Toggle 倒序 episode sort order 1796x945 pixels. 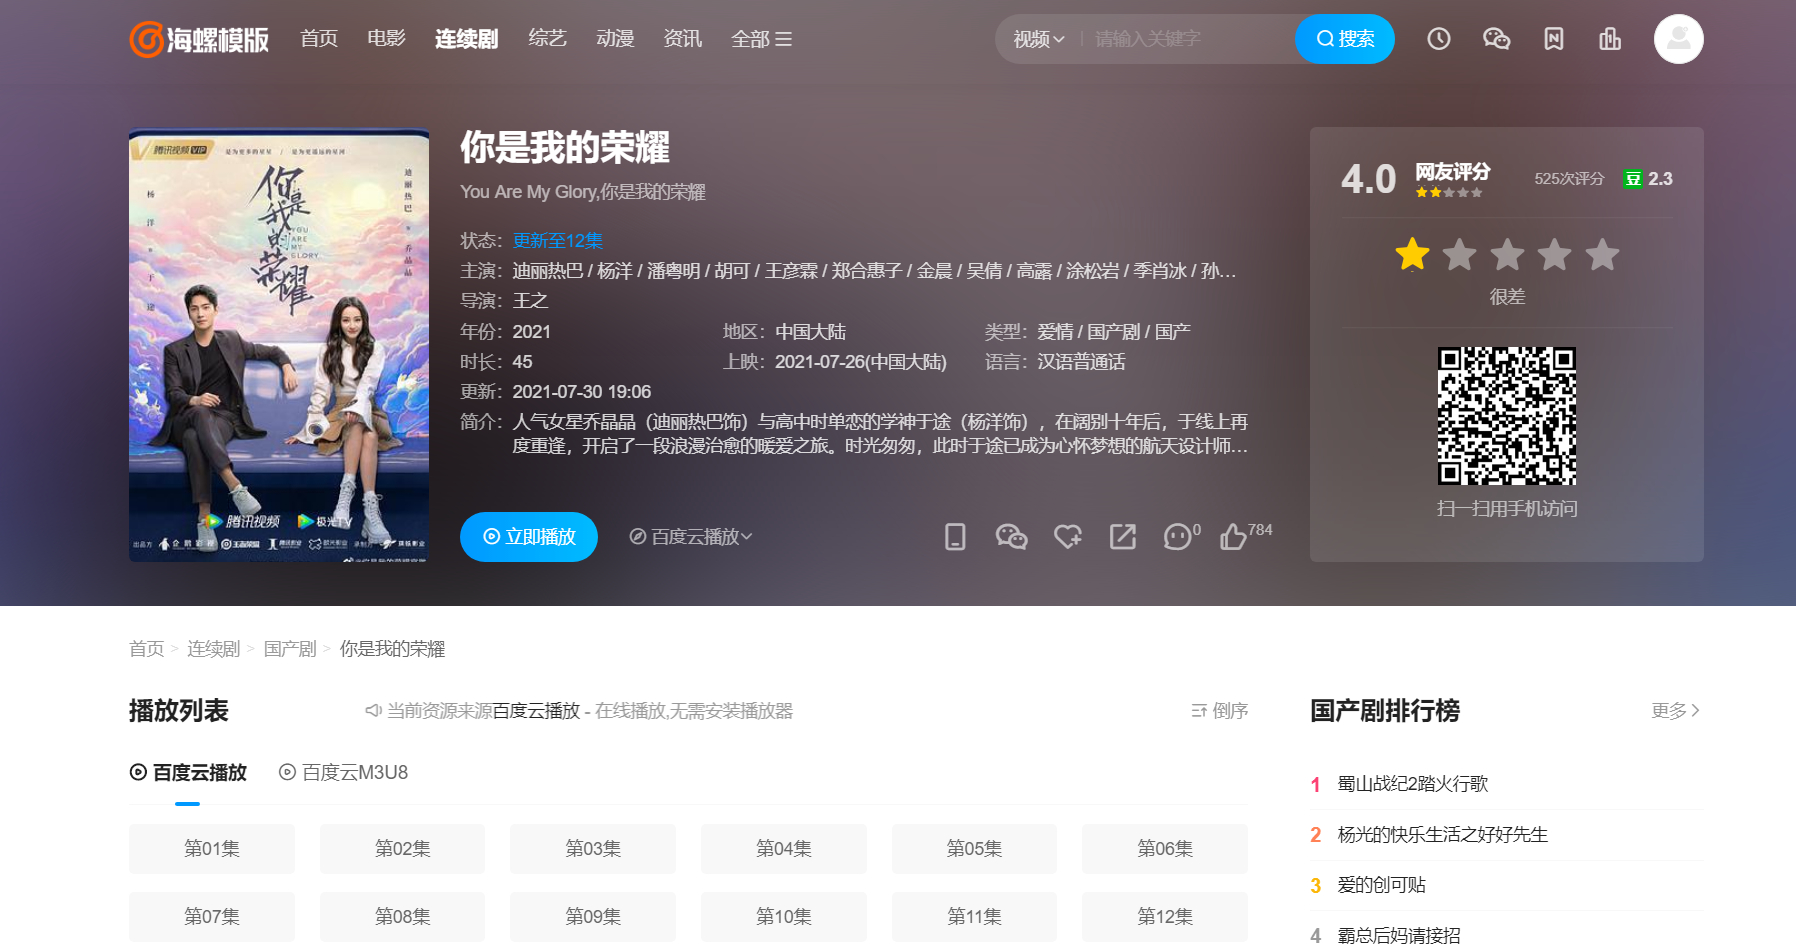[x=1219, y=711]
